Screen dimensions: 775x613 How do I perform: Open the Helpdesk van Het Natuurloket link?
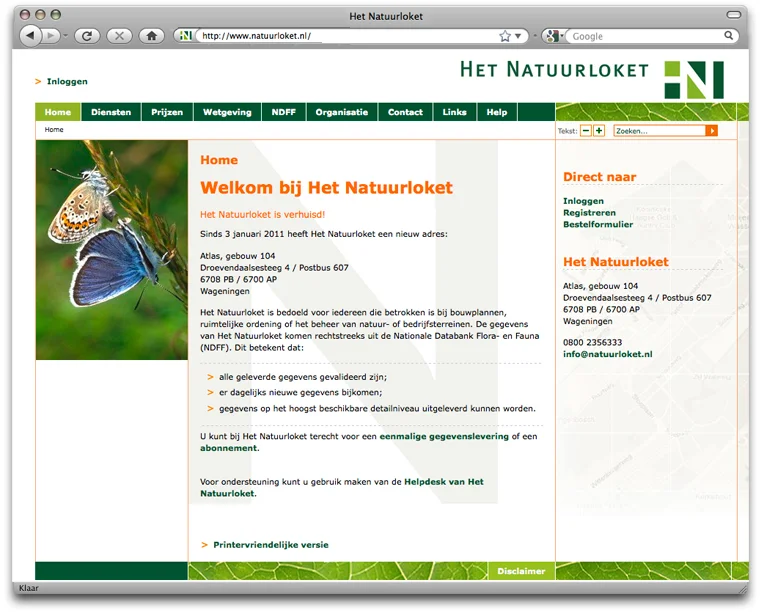pyautogui.click(x=342, y=487)
